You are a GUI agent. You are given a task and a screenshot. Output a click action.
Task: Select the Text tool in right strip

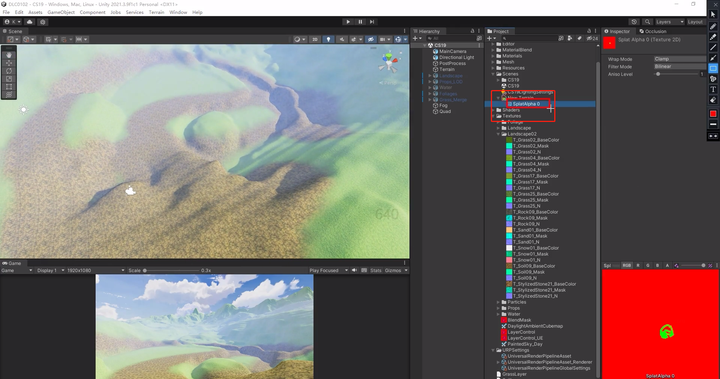[x=713, y=90]
